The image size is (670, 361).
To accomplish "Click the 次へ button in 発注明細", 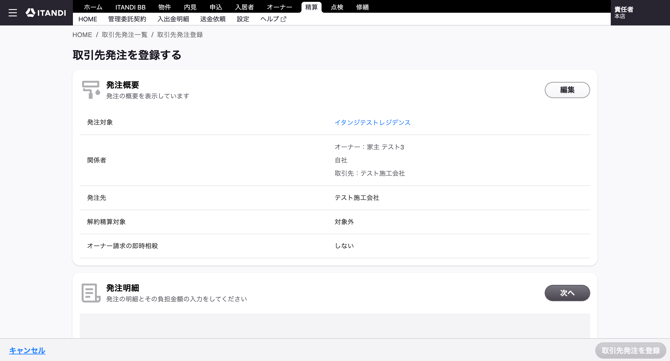I will click(567, 293).
